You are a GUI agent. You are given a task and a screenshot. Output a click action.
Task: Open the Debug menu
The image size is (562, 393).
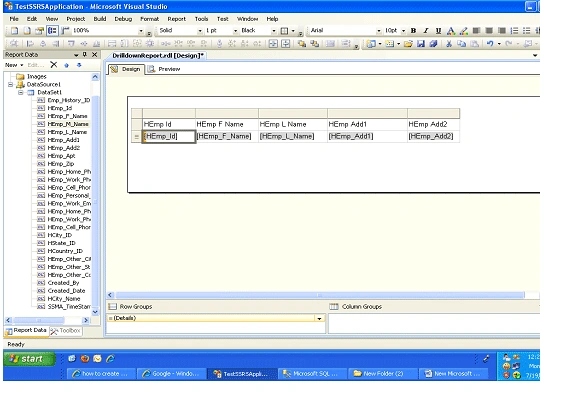pos(123,19)
